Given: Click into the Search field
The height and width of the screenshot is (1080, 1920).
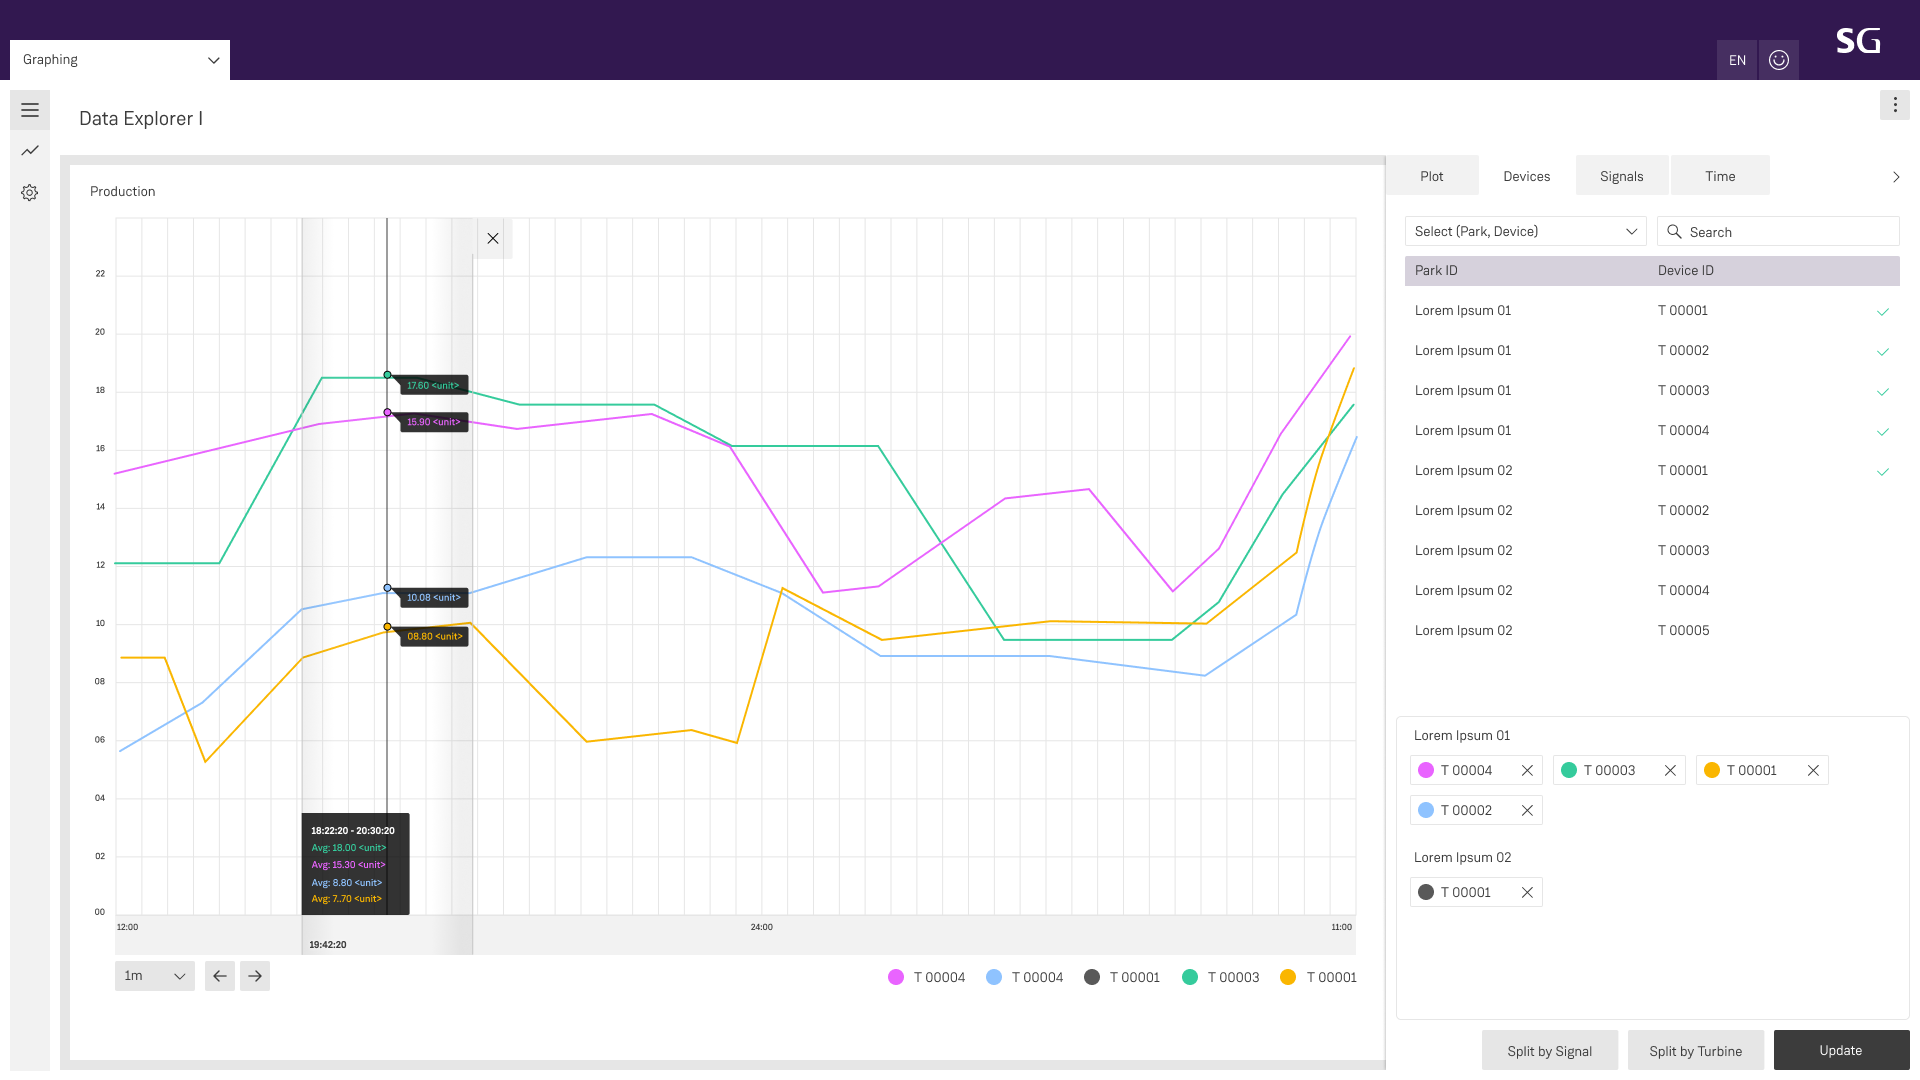Looking at the screenshot, I should tap(1778, 231).
